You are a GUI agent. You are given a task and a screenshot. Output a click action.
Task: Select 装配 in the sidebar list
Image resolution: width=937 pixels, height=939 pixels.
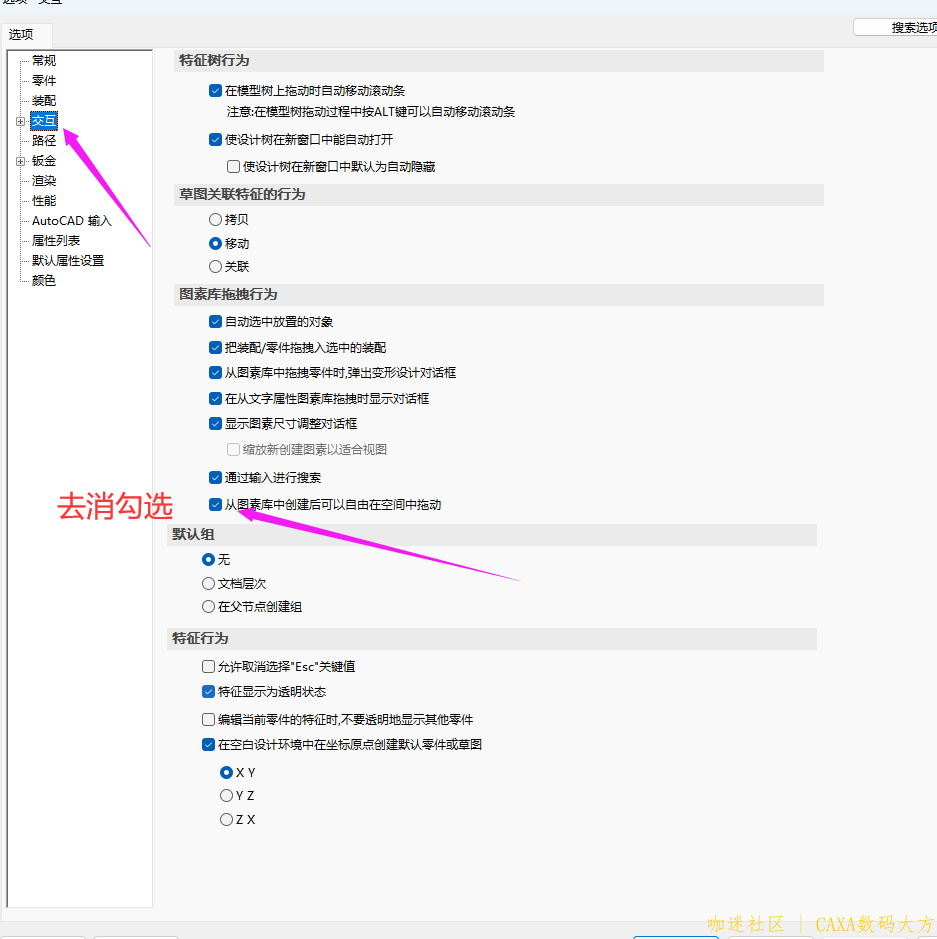click(x=42, y=100)
